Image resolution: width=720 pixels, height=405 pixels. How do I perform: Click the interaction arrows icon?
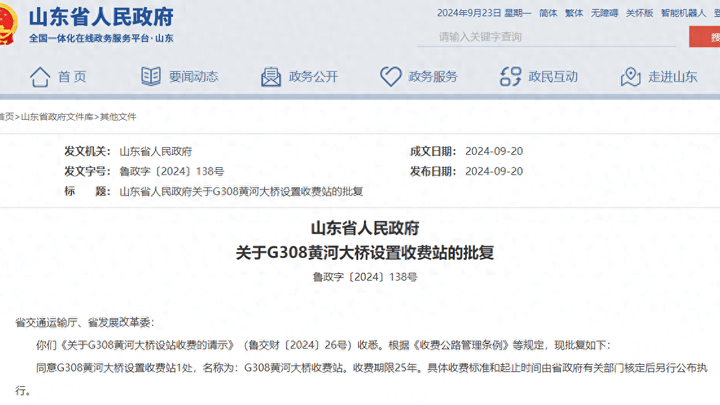511,77
